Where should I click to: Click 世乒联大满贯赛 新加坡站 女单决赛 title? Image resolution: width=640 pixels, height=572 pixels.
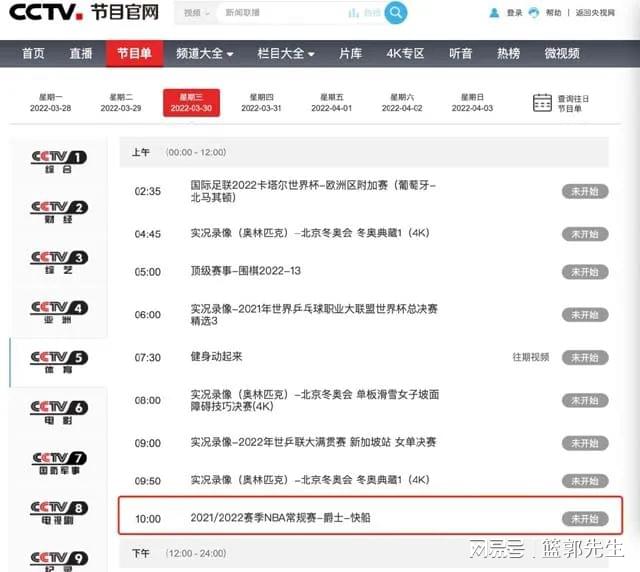pos(313,442)
